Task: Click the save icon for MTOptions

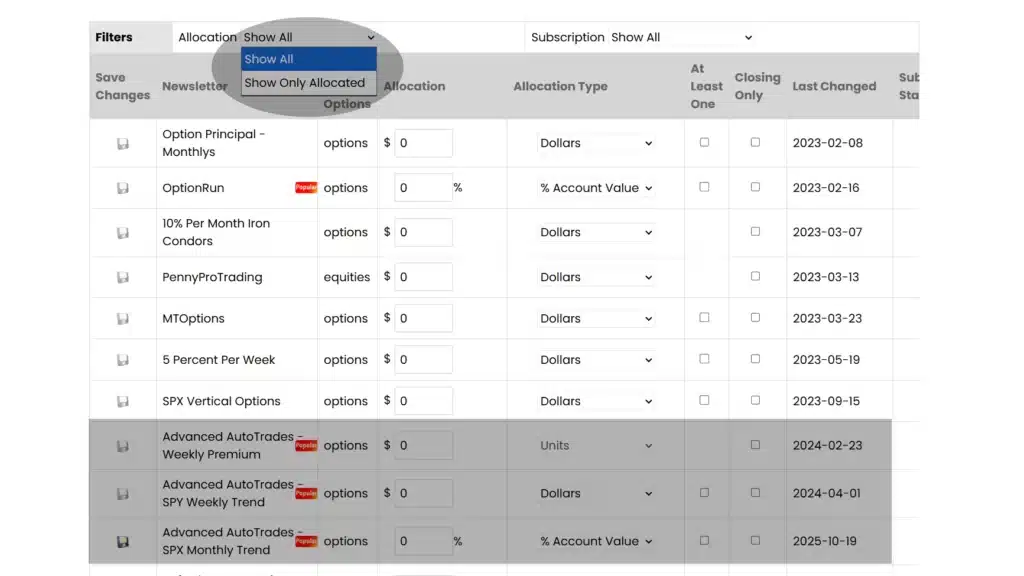Action: 122,318
